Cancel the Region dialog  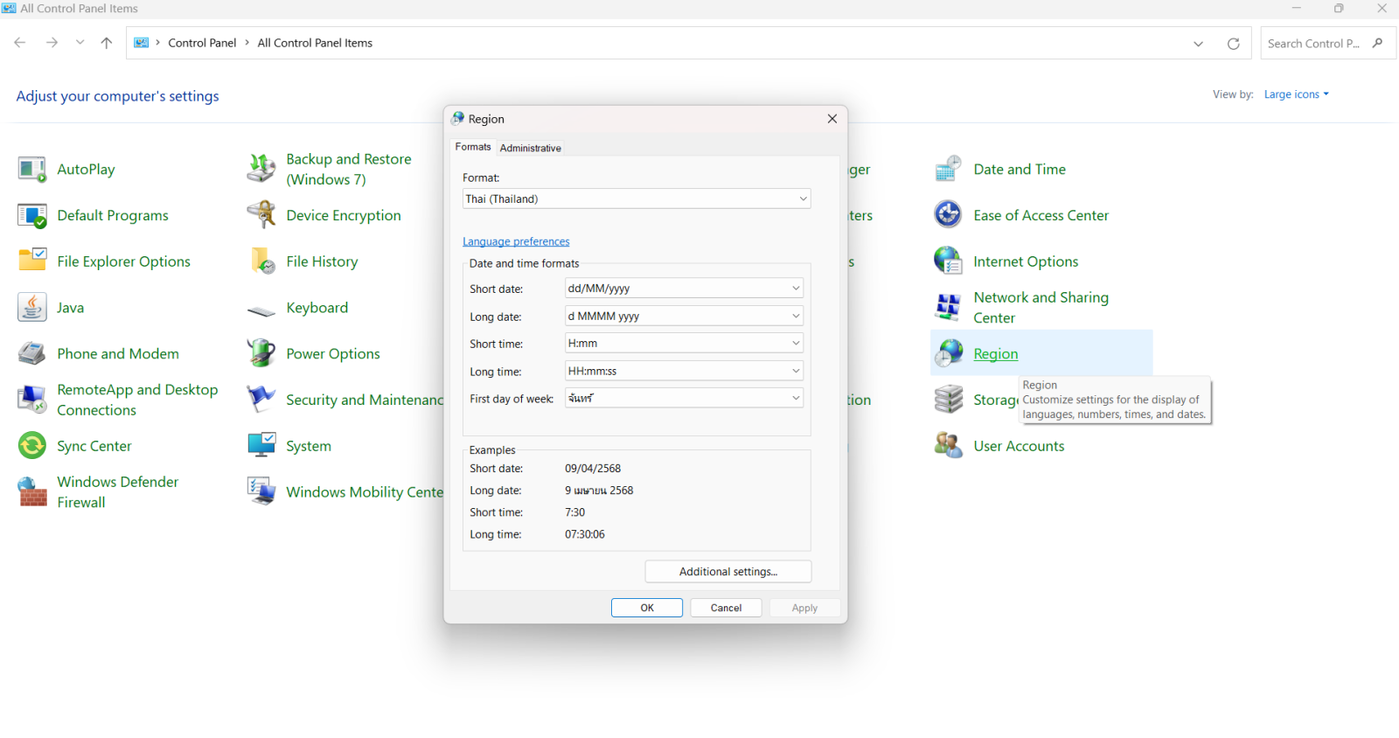pos(726,608)
